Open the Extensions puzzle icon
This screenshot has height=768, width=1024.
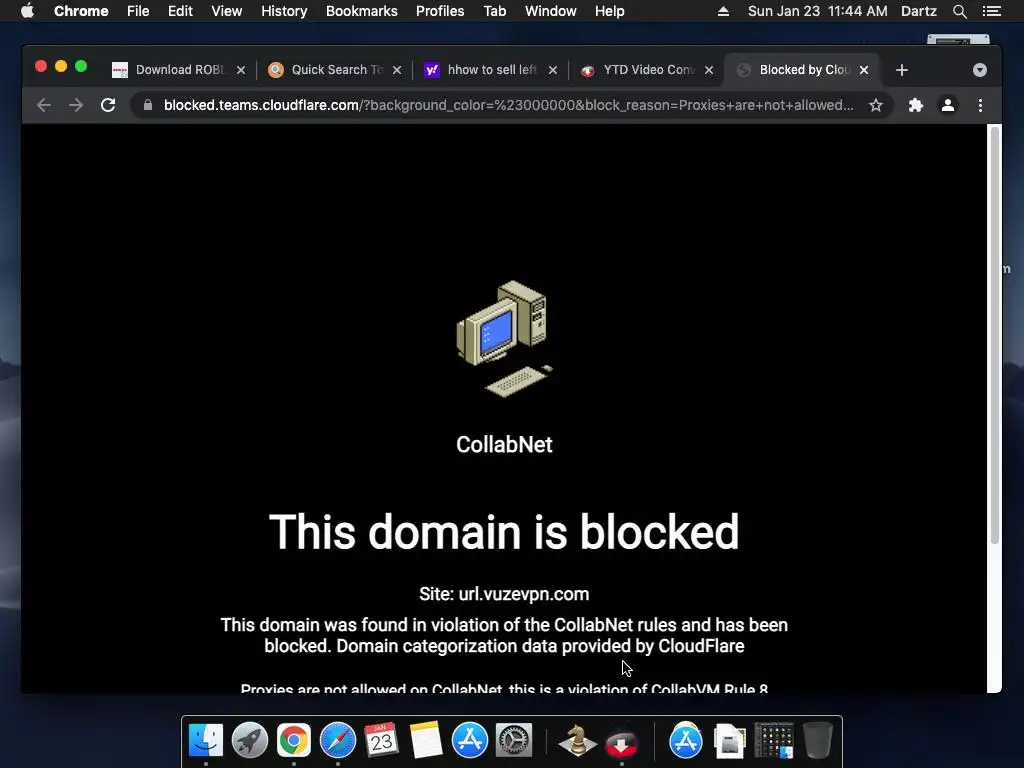916,105
